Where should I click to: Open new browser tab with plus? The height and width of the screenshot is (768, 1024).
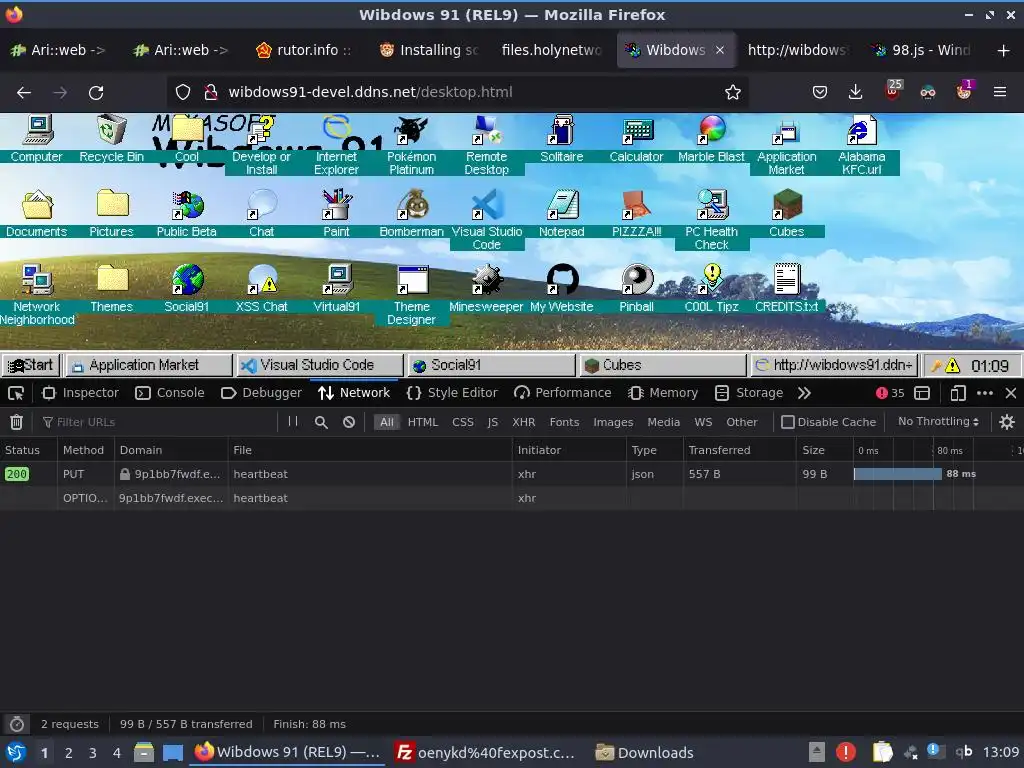point(1003,50)
